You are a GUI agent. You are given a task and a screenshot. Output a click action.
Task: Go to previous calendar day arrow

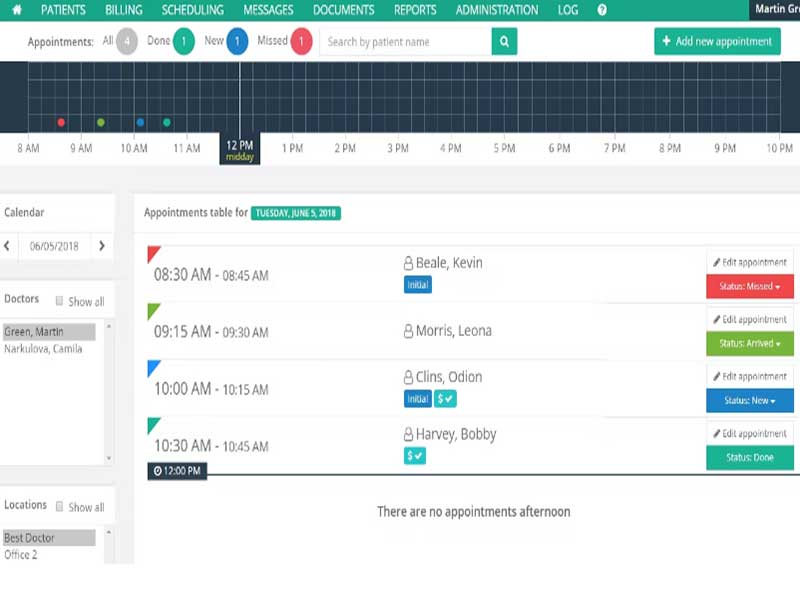click(x=7, y=246)
